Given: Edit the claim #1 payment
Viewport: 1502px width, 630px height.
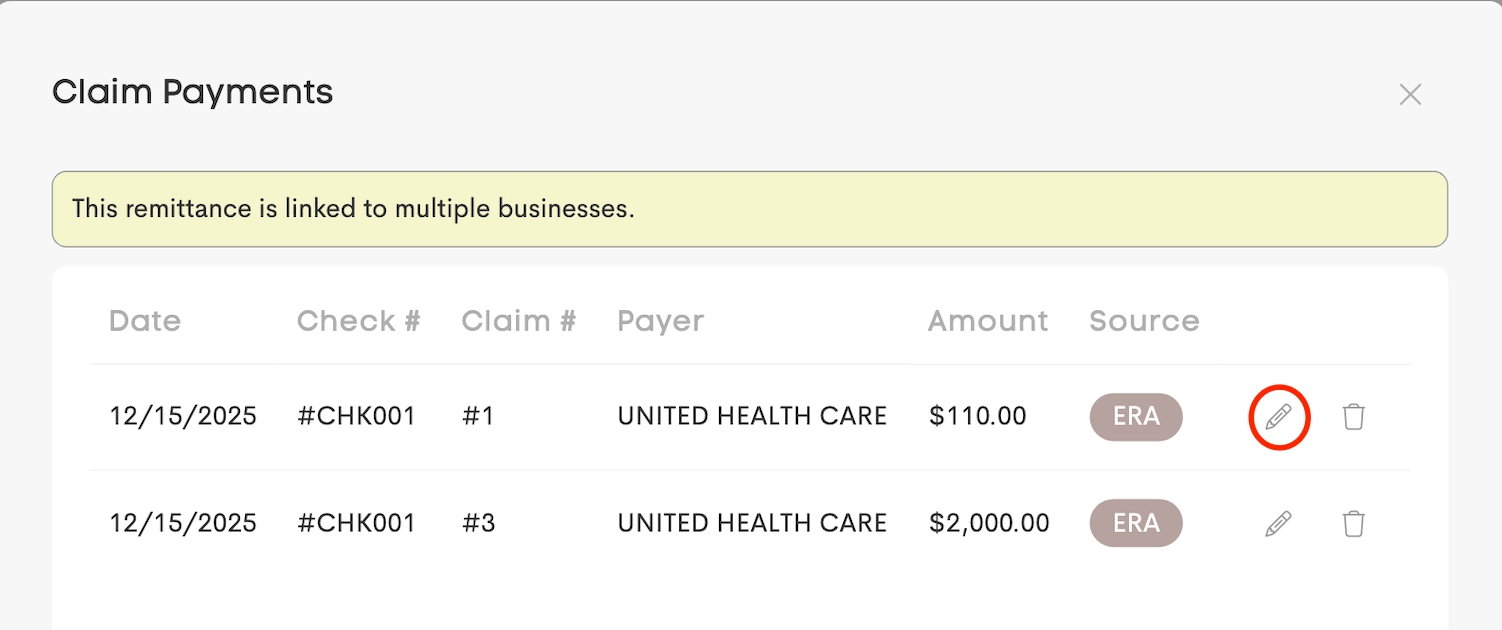Looking at the screenshot, I should click(1279, 417).
